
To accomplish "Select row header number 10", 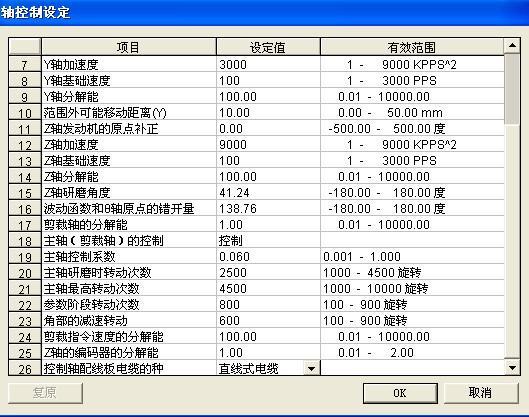I will 25,113.
